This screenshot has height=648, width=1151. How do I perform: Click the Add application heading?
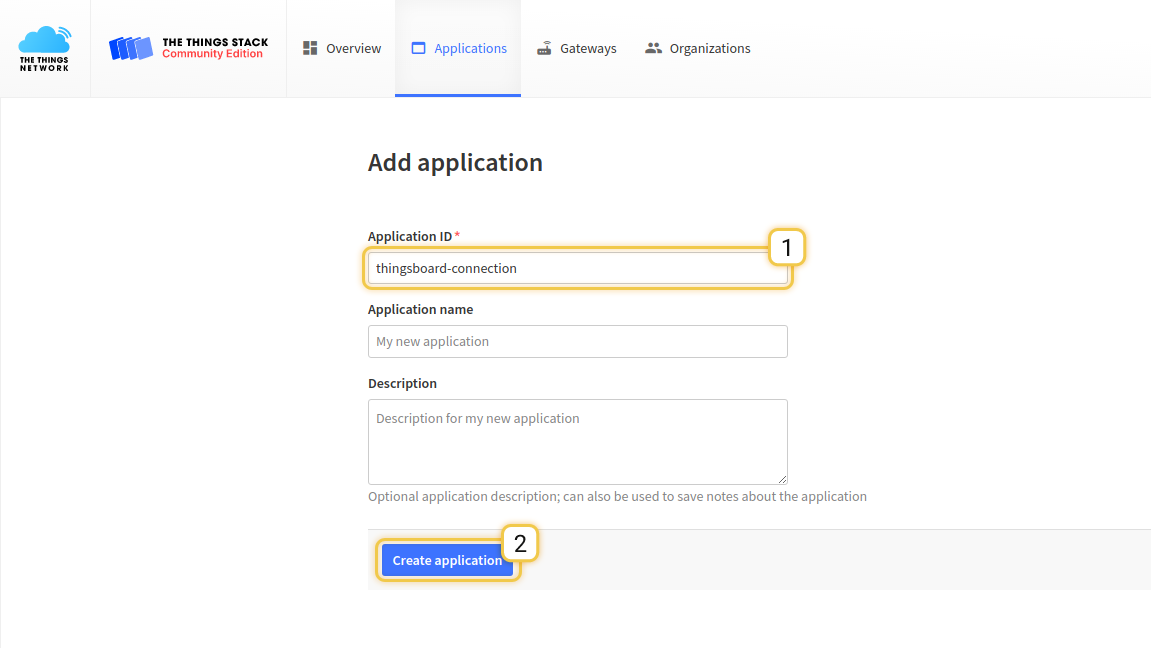tap(455, 162)
